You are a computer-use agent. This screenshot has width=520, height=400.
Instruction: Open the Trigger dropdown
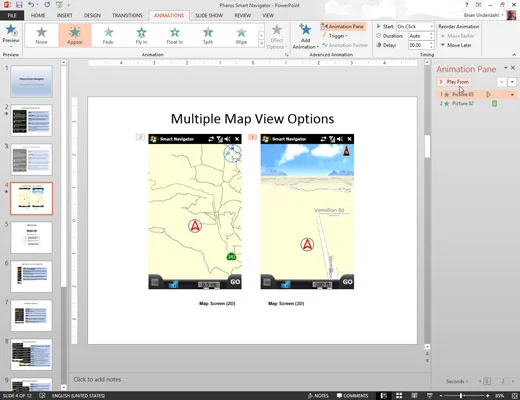tap(335, 36)
